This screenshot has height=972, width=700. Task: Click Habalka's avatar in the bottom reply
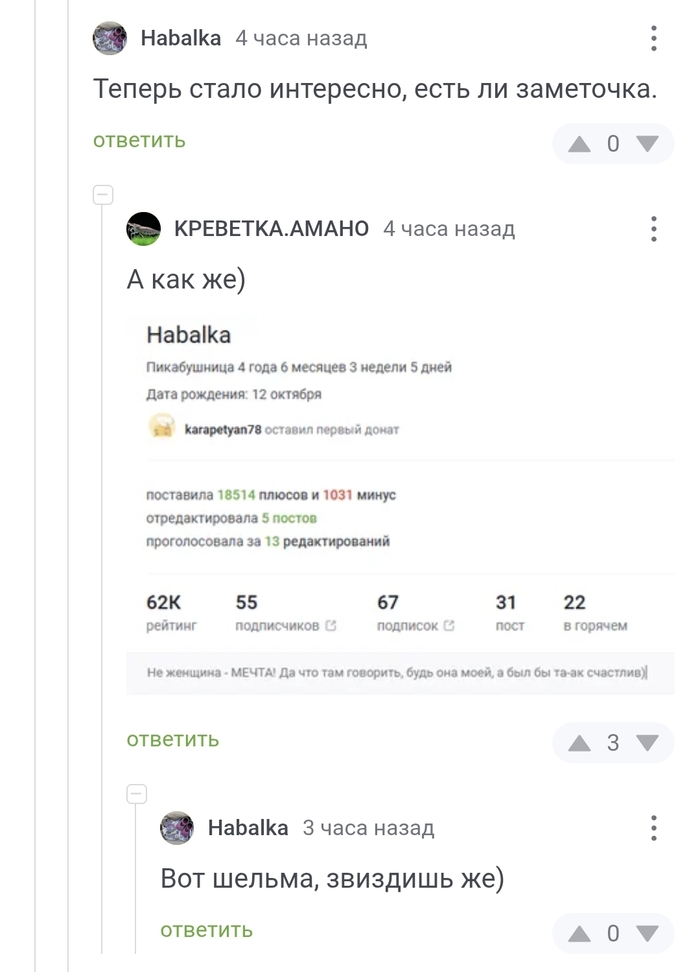point(175,827)
